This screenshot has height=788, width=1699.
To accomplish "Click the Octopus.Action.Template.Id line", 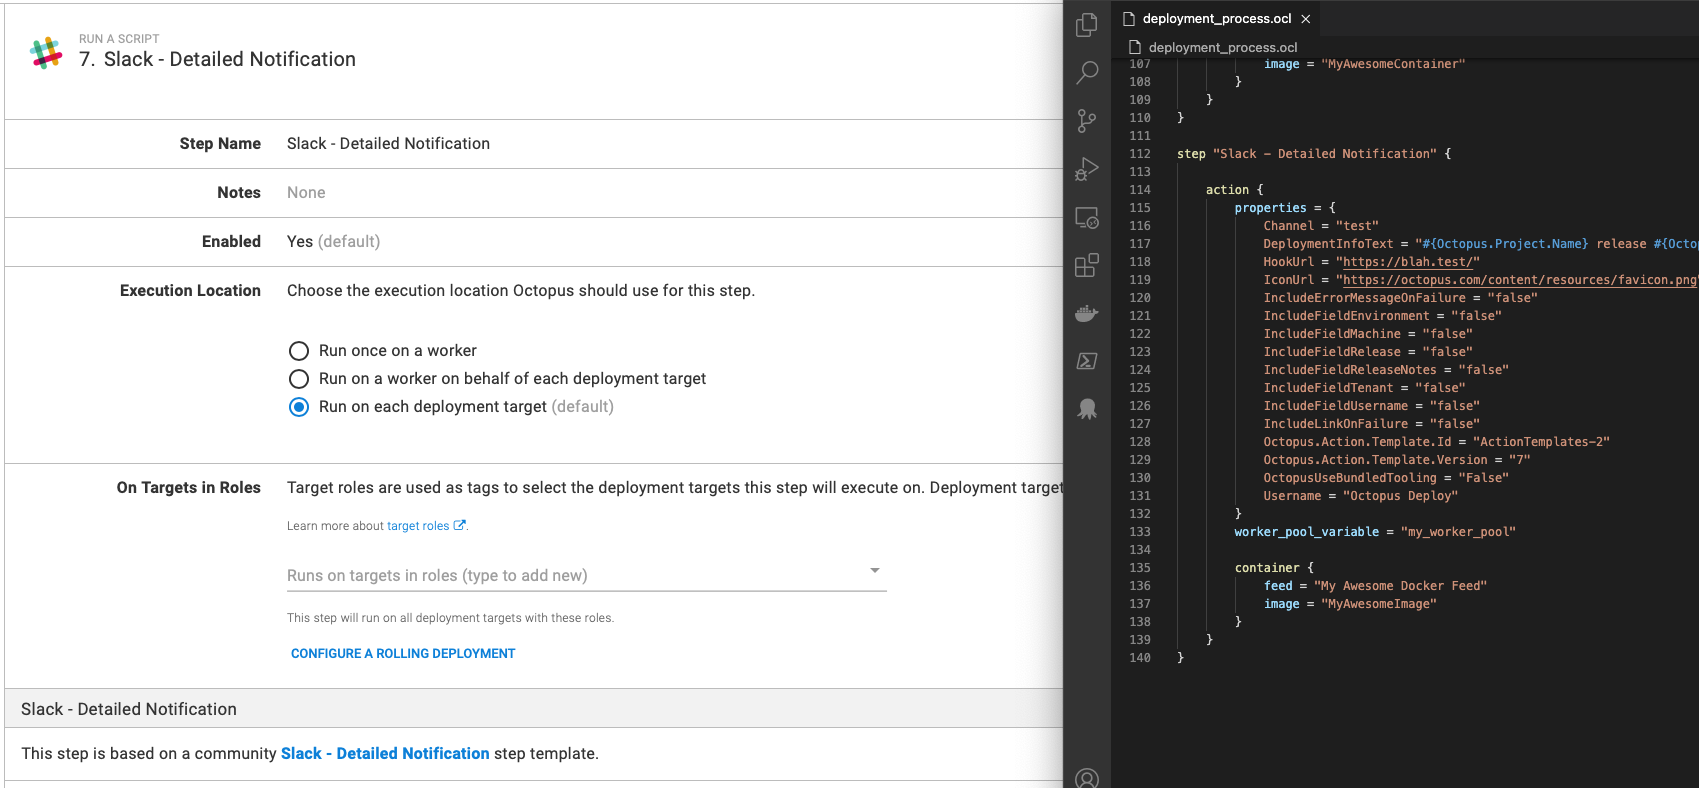I will [1436, 442].
